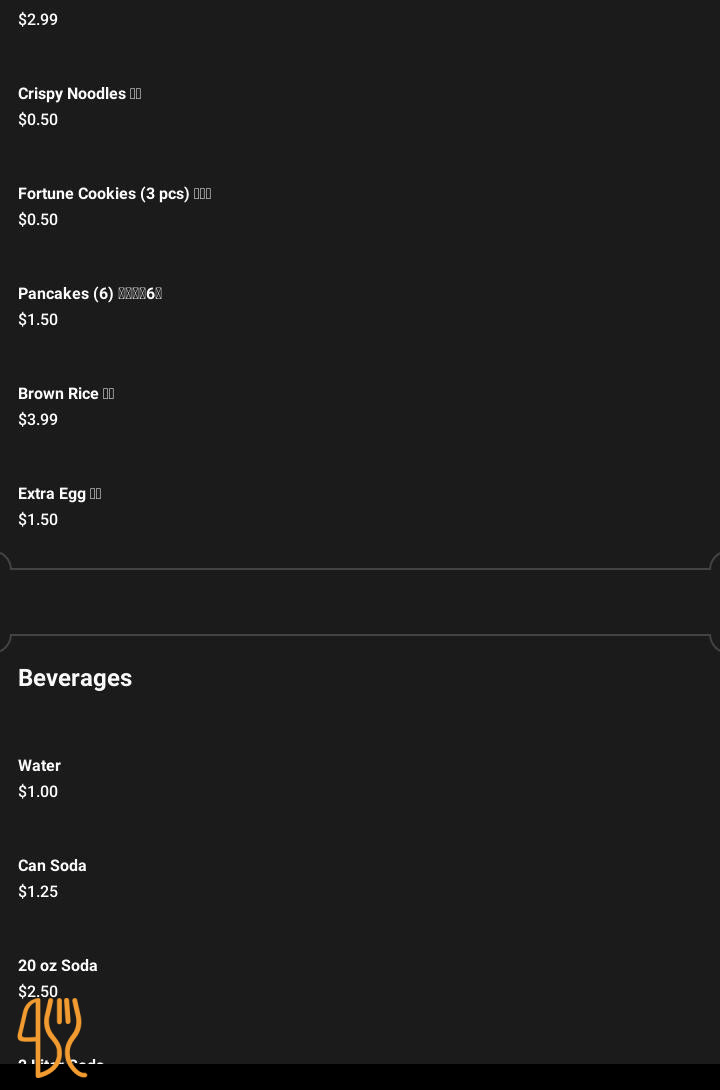The height and width of the screenshot is (1090, 720).
Task: Click the $1.25 Can Soda price
Action: point(38,892)
